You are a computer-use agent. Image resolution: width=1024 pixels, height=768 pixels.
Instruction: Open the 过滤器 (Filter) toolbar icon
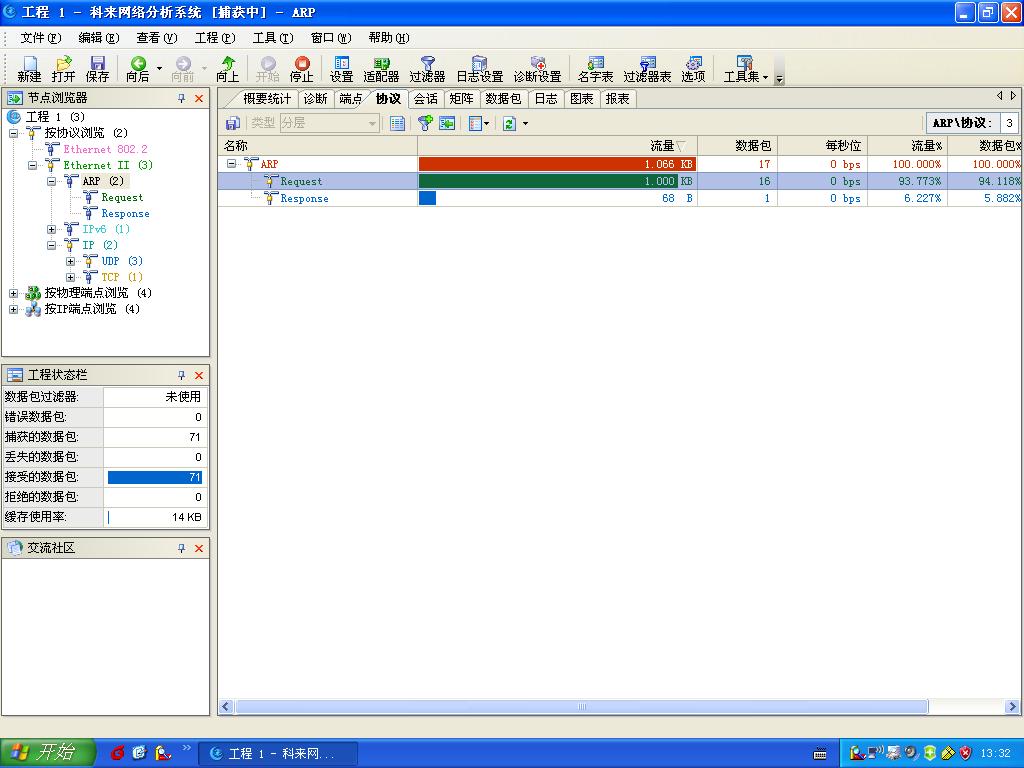427,68
